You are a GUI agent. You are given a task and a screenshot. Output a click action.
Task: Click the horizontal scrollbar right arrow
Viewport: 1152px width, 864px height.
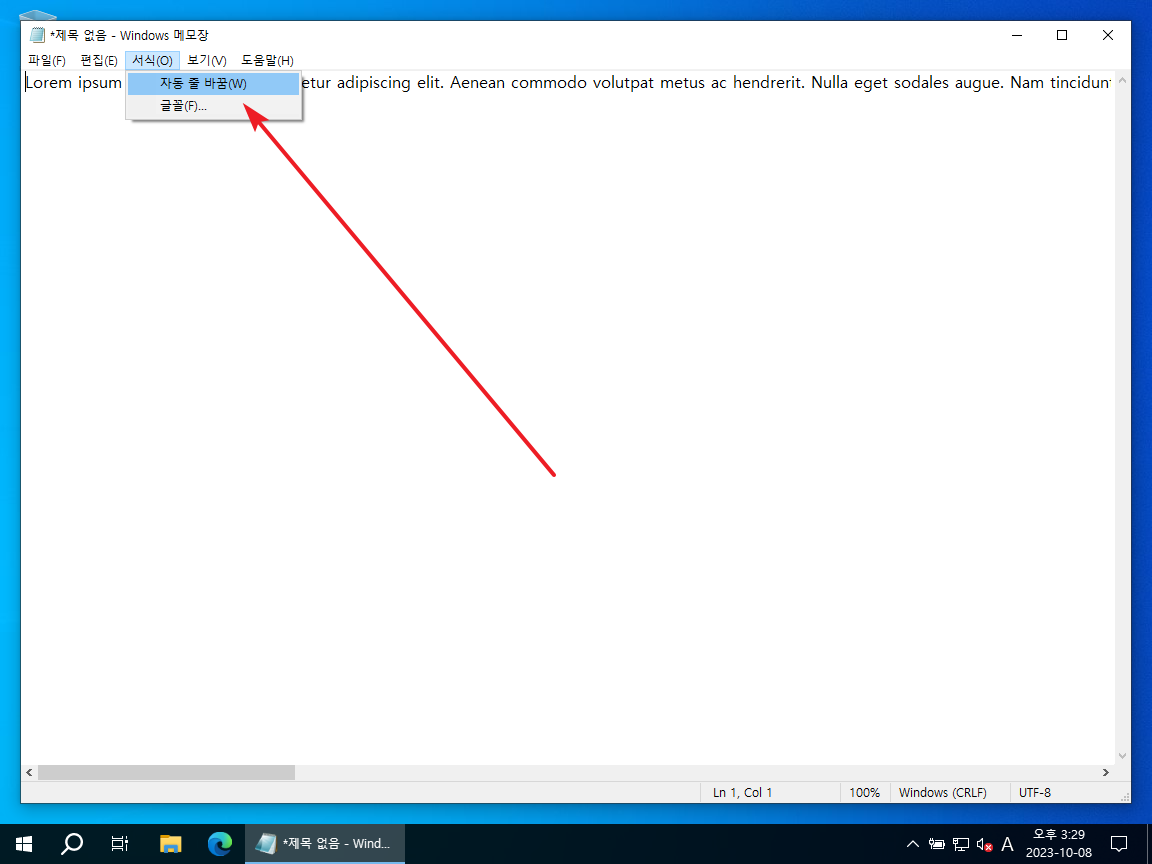coord(1106,772)
